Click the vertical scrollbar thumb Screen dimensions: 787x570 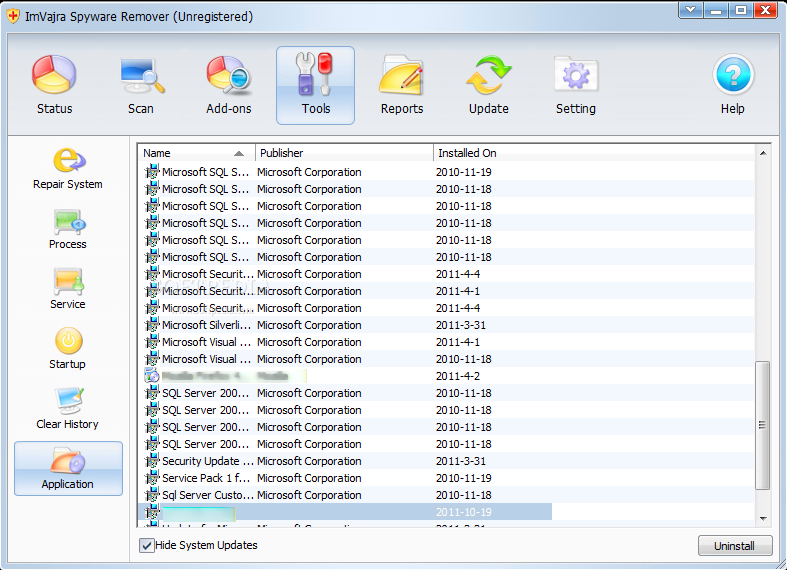click(763, 425)
